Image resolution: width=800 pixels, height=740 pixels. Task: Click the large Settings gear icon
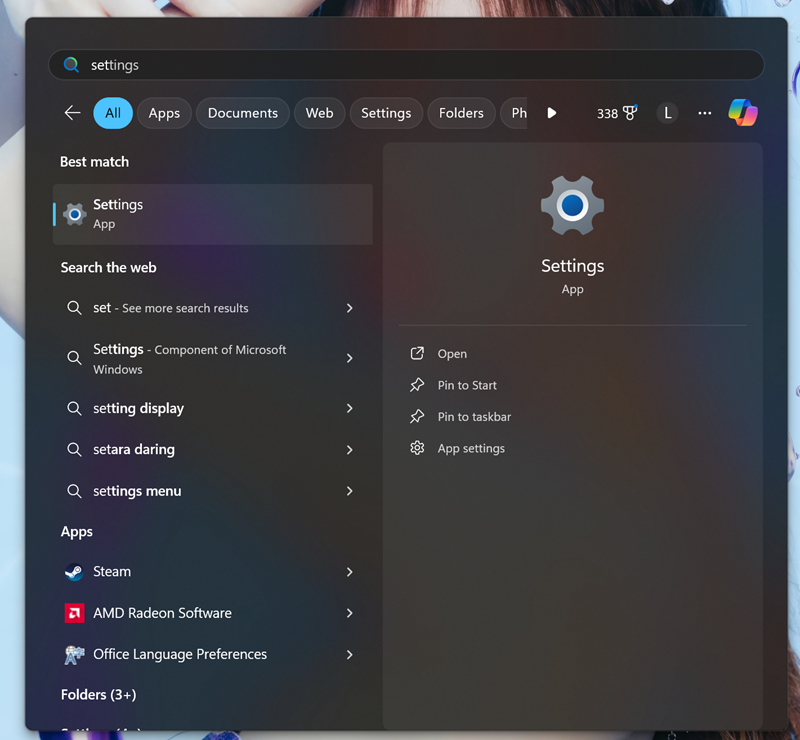572,205
